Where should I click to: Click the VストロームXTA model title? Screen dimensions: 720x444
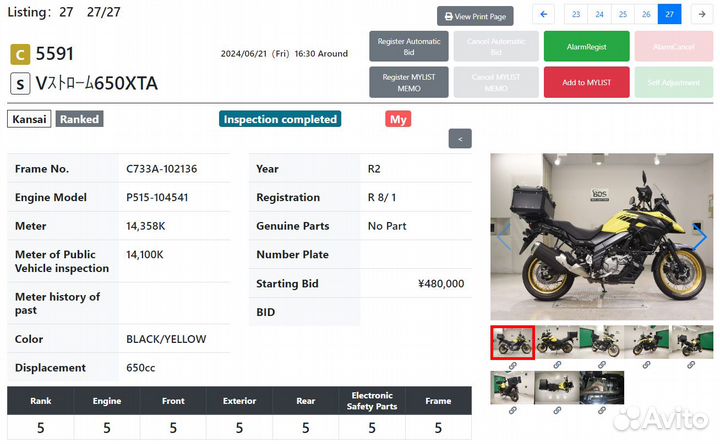click(96, 84)
